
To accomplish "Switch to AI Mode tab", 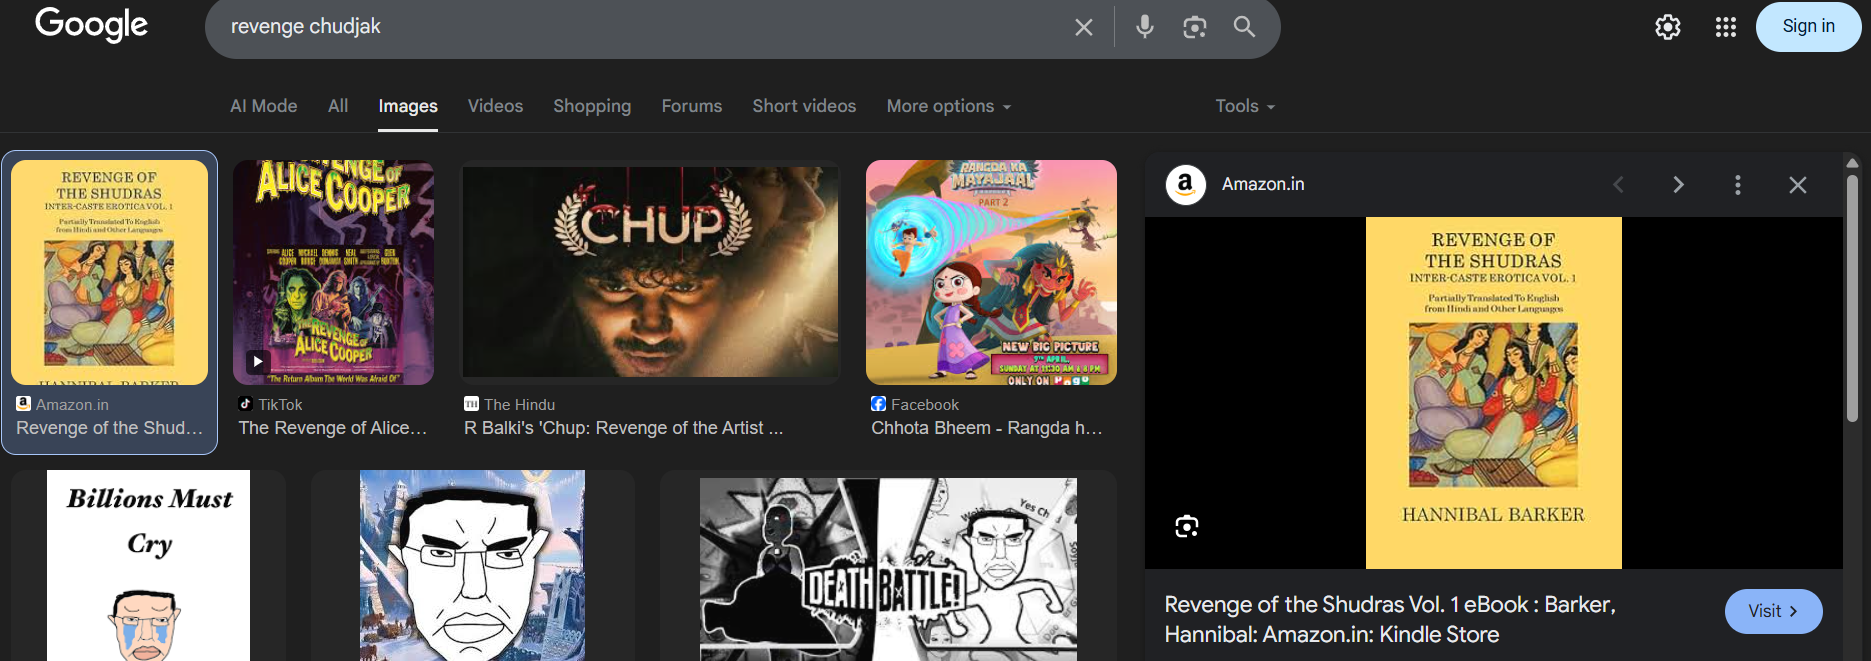I will point(264,106).
